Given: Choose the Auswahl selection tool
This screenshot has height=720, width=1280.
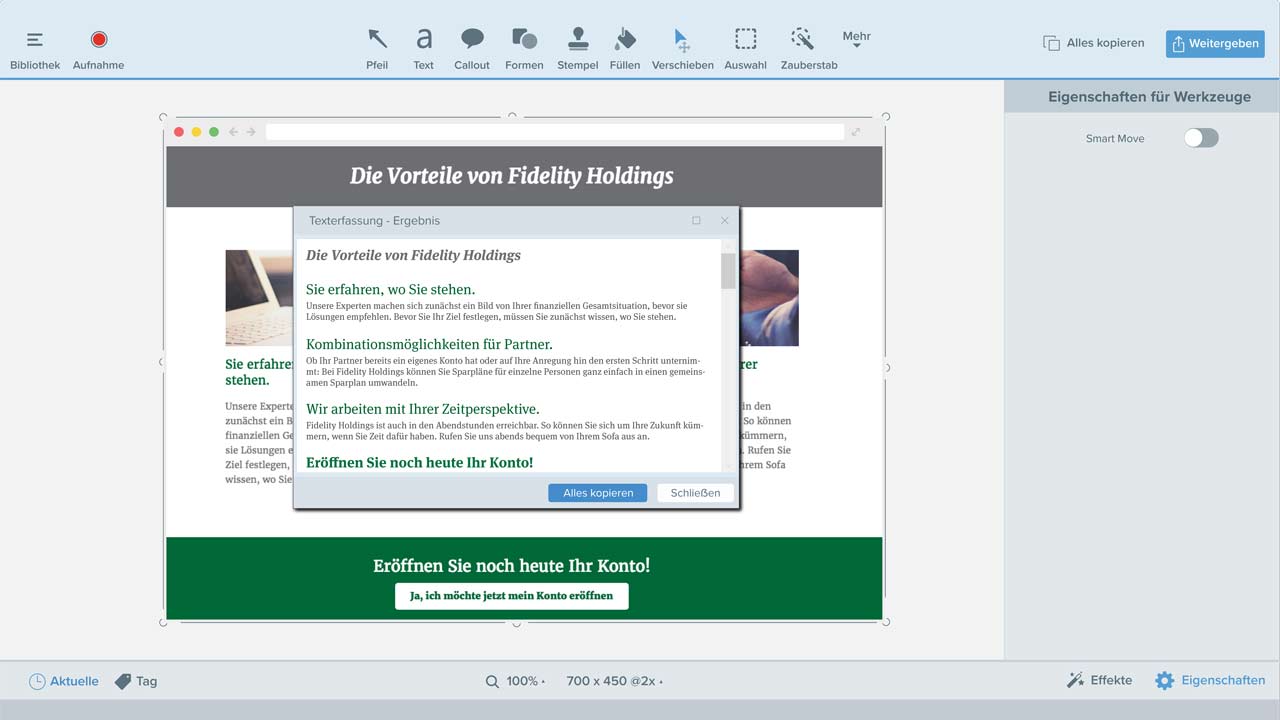Looking at the screenshot, I should pyautogui.click(x=745, y=47).
